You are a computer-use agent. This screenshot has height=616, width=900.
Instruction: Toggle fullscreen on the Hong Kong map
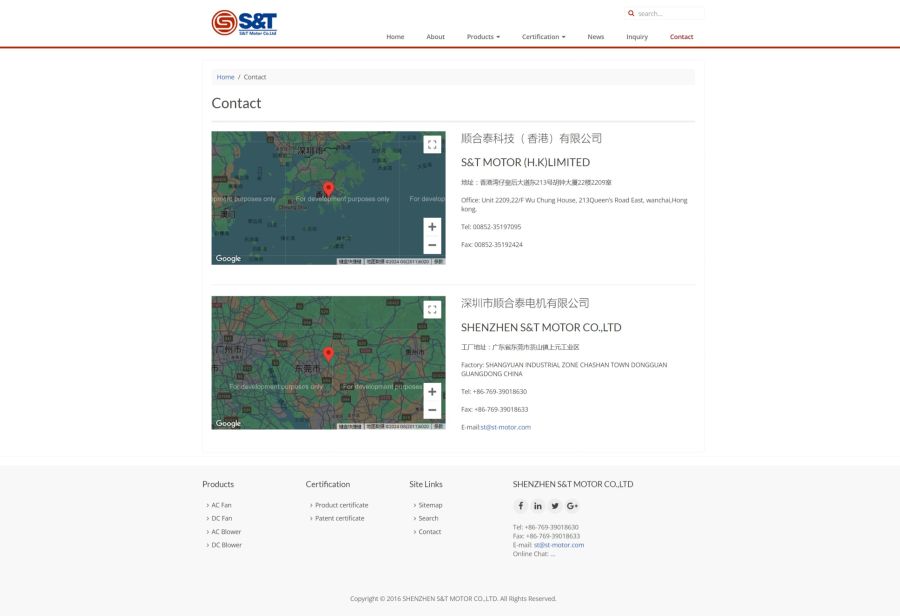point(432,144)
